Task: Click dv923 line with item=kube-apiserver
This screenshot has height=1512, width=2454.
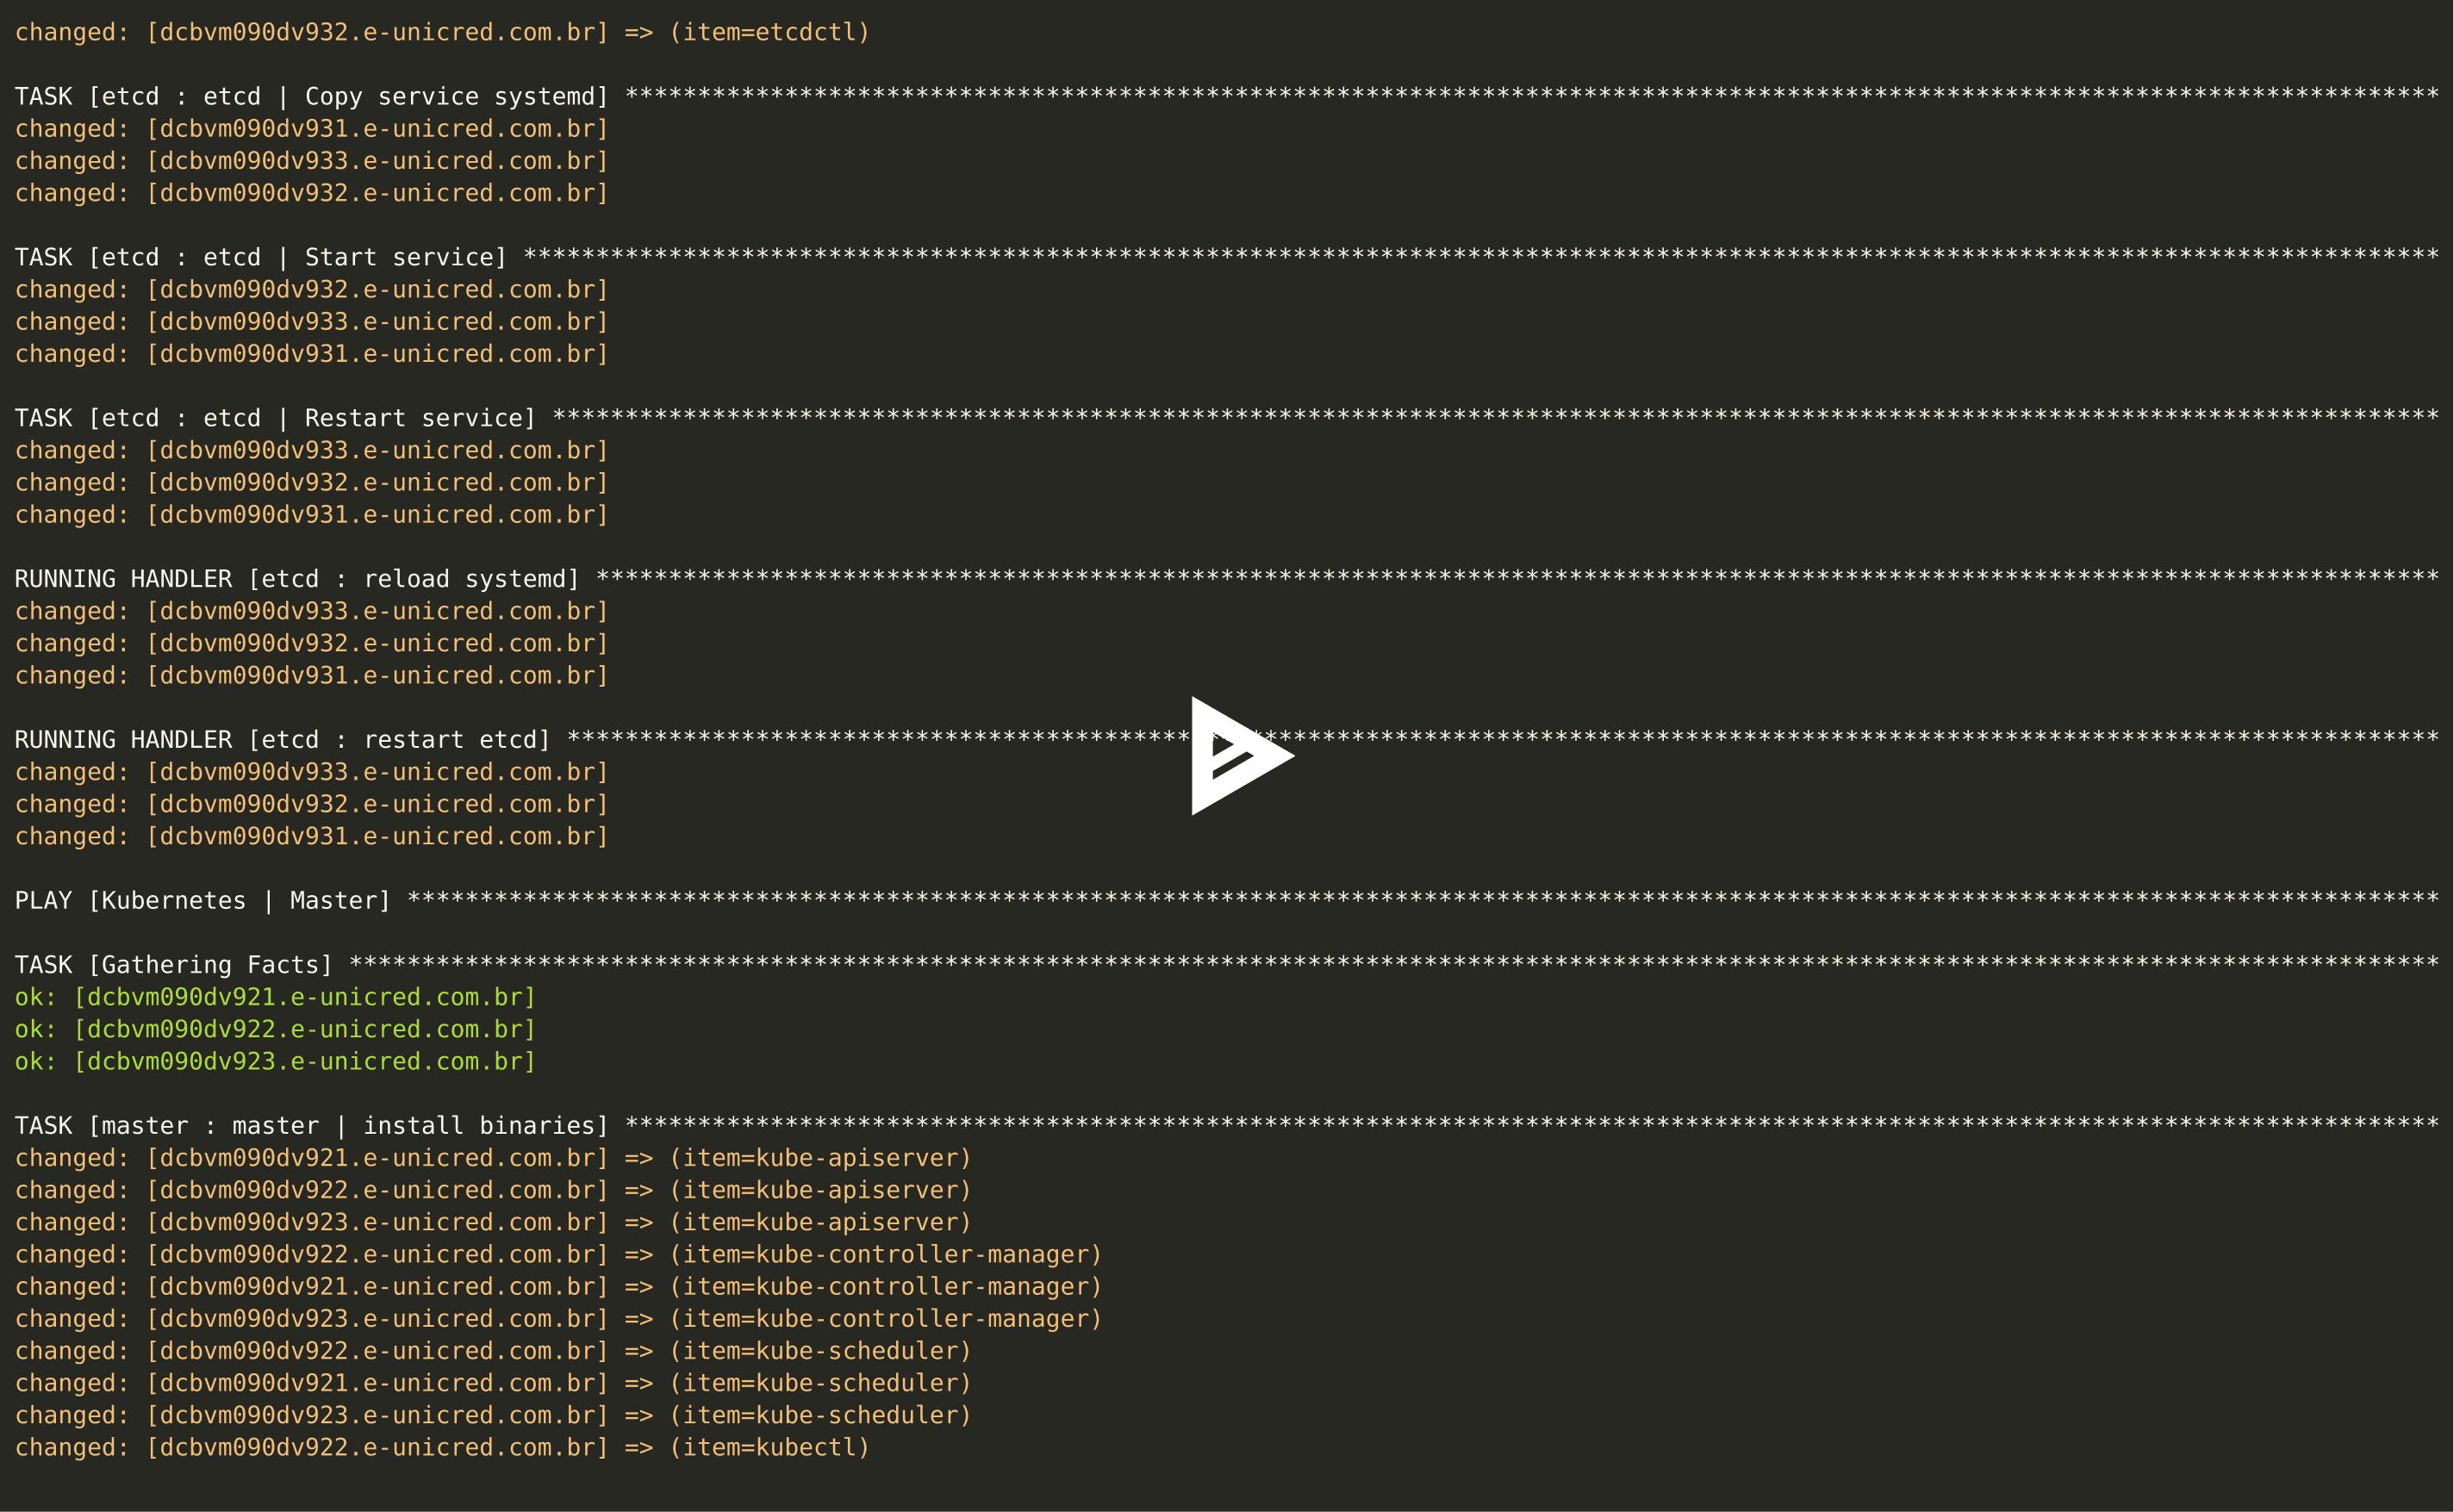Action: [493, 1222]
